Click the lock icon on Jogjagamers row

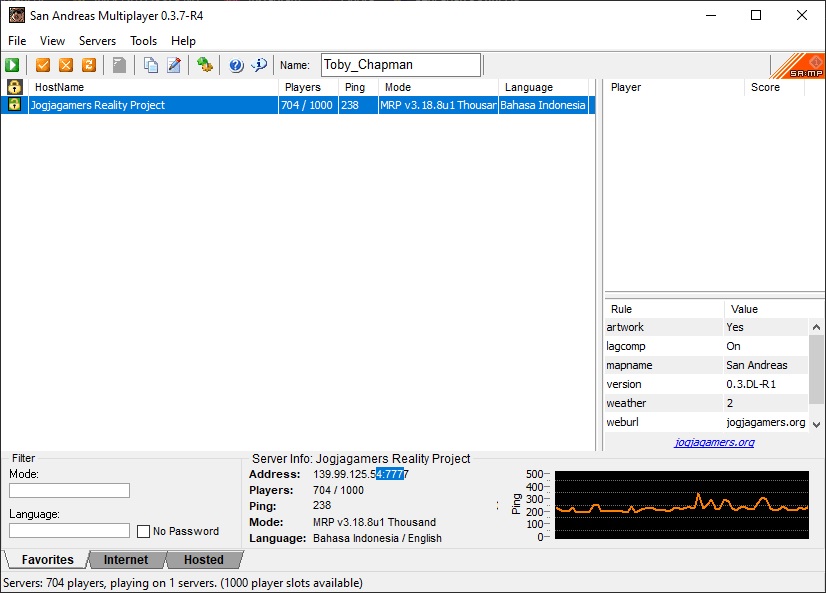pos(15,104)
